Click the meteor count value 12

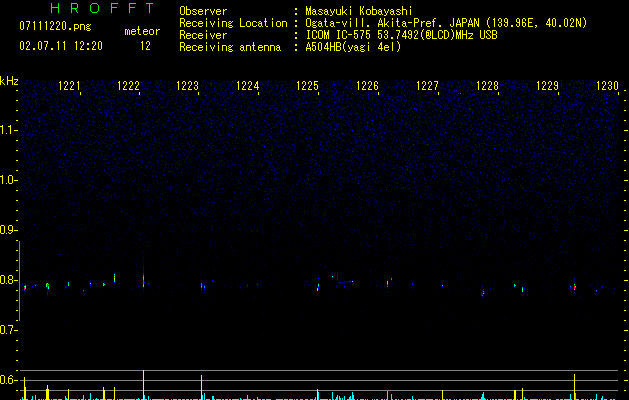(145, 46)
